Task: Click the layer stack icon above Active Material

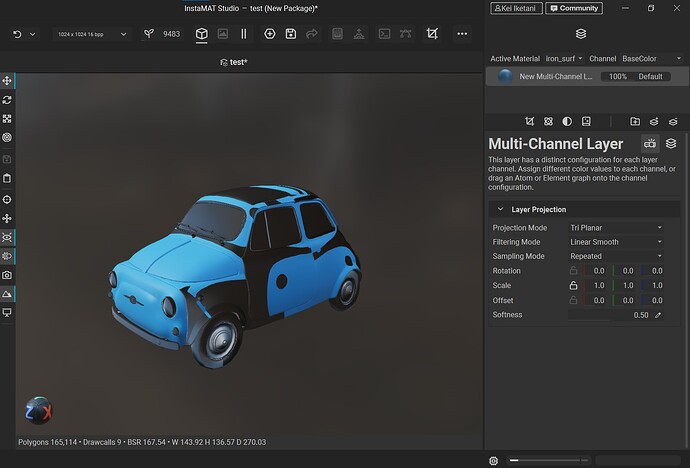Action: (581, 34)
